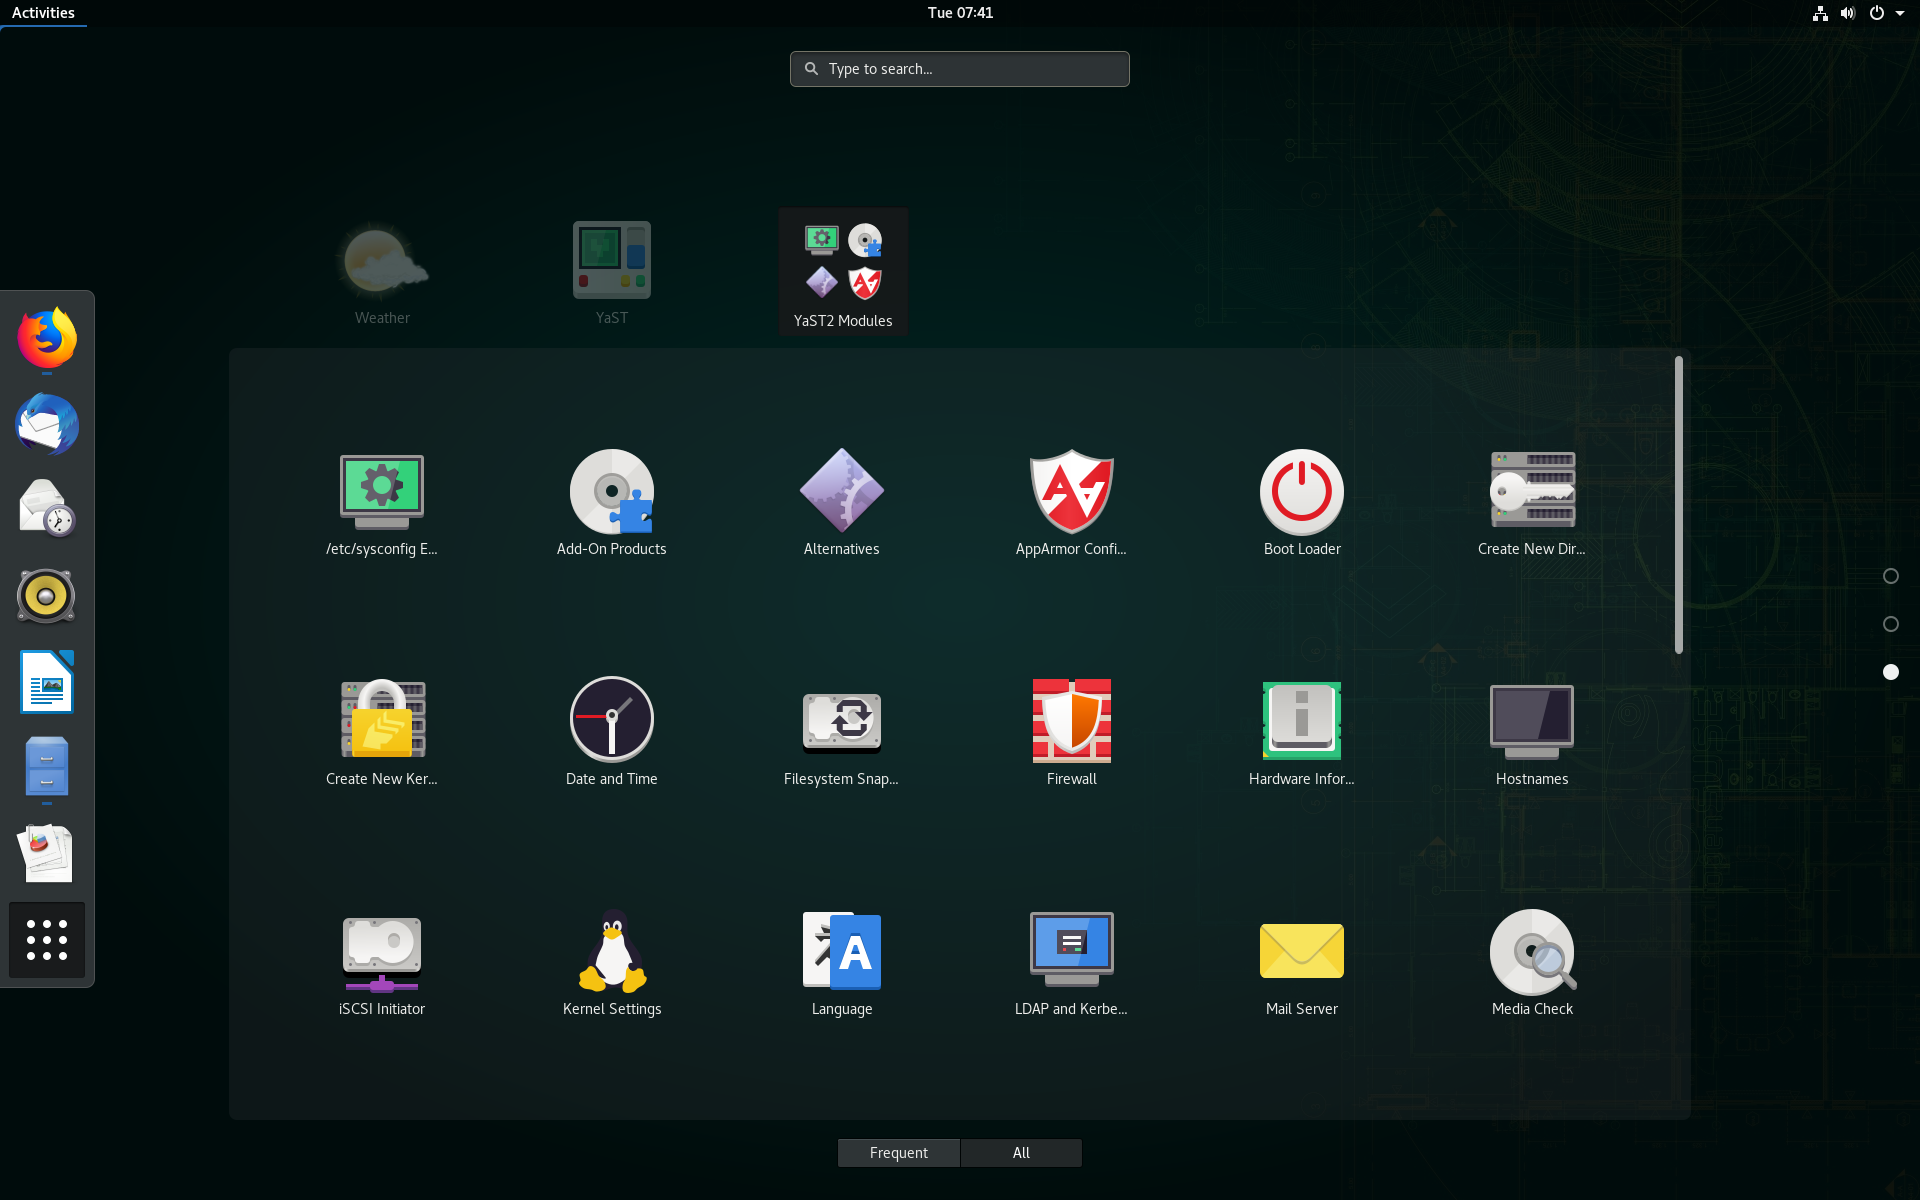This screenshot has width=1920, height=1200.
Task: Select the second page indicator dot
Action: click(1890, 624)
